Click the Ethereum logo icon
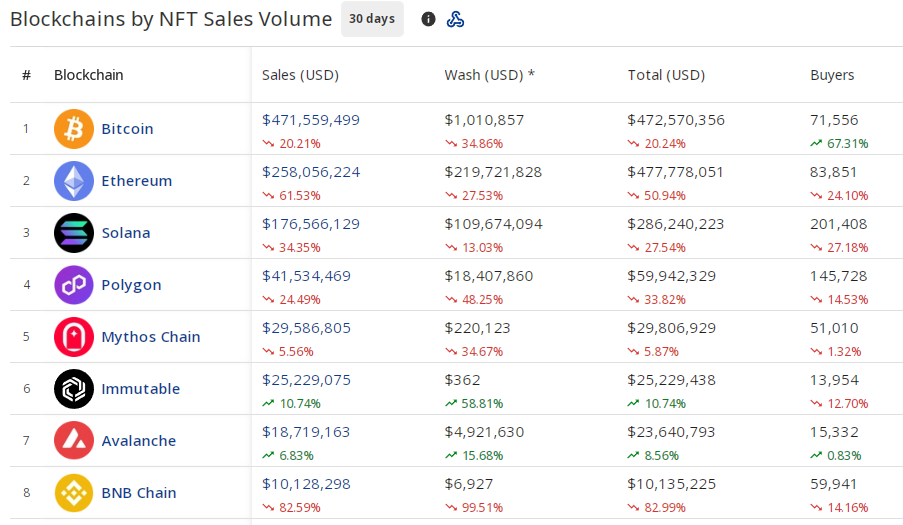The height and width of the screenshot is (525, 903). [74, 181]
